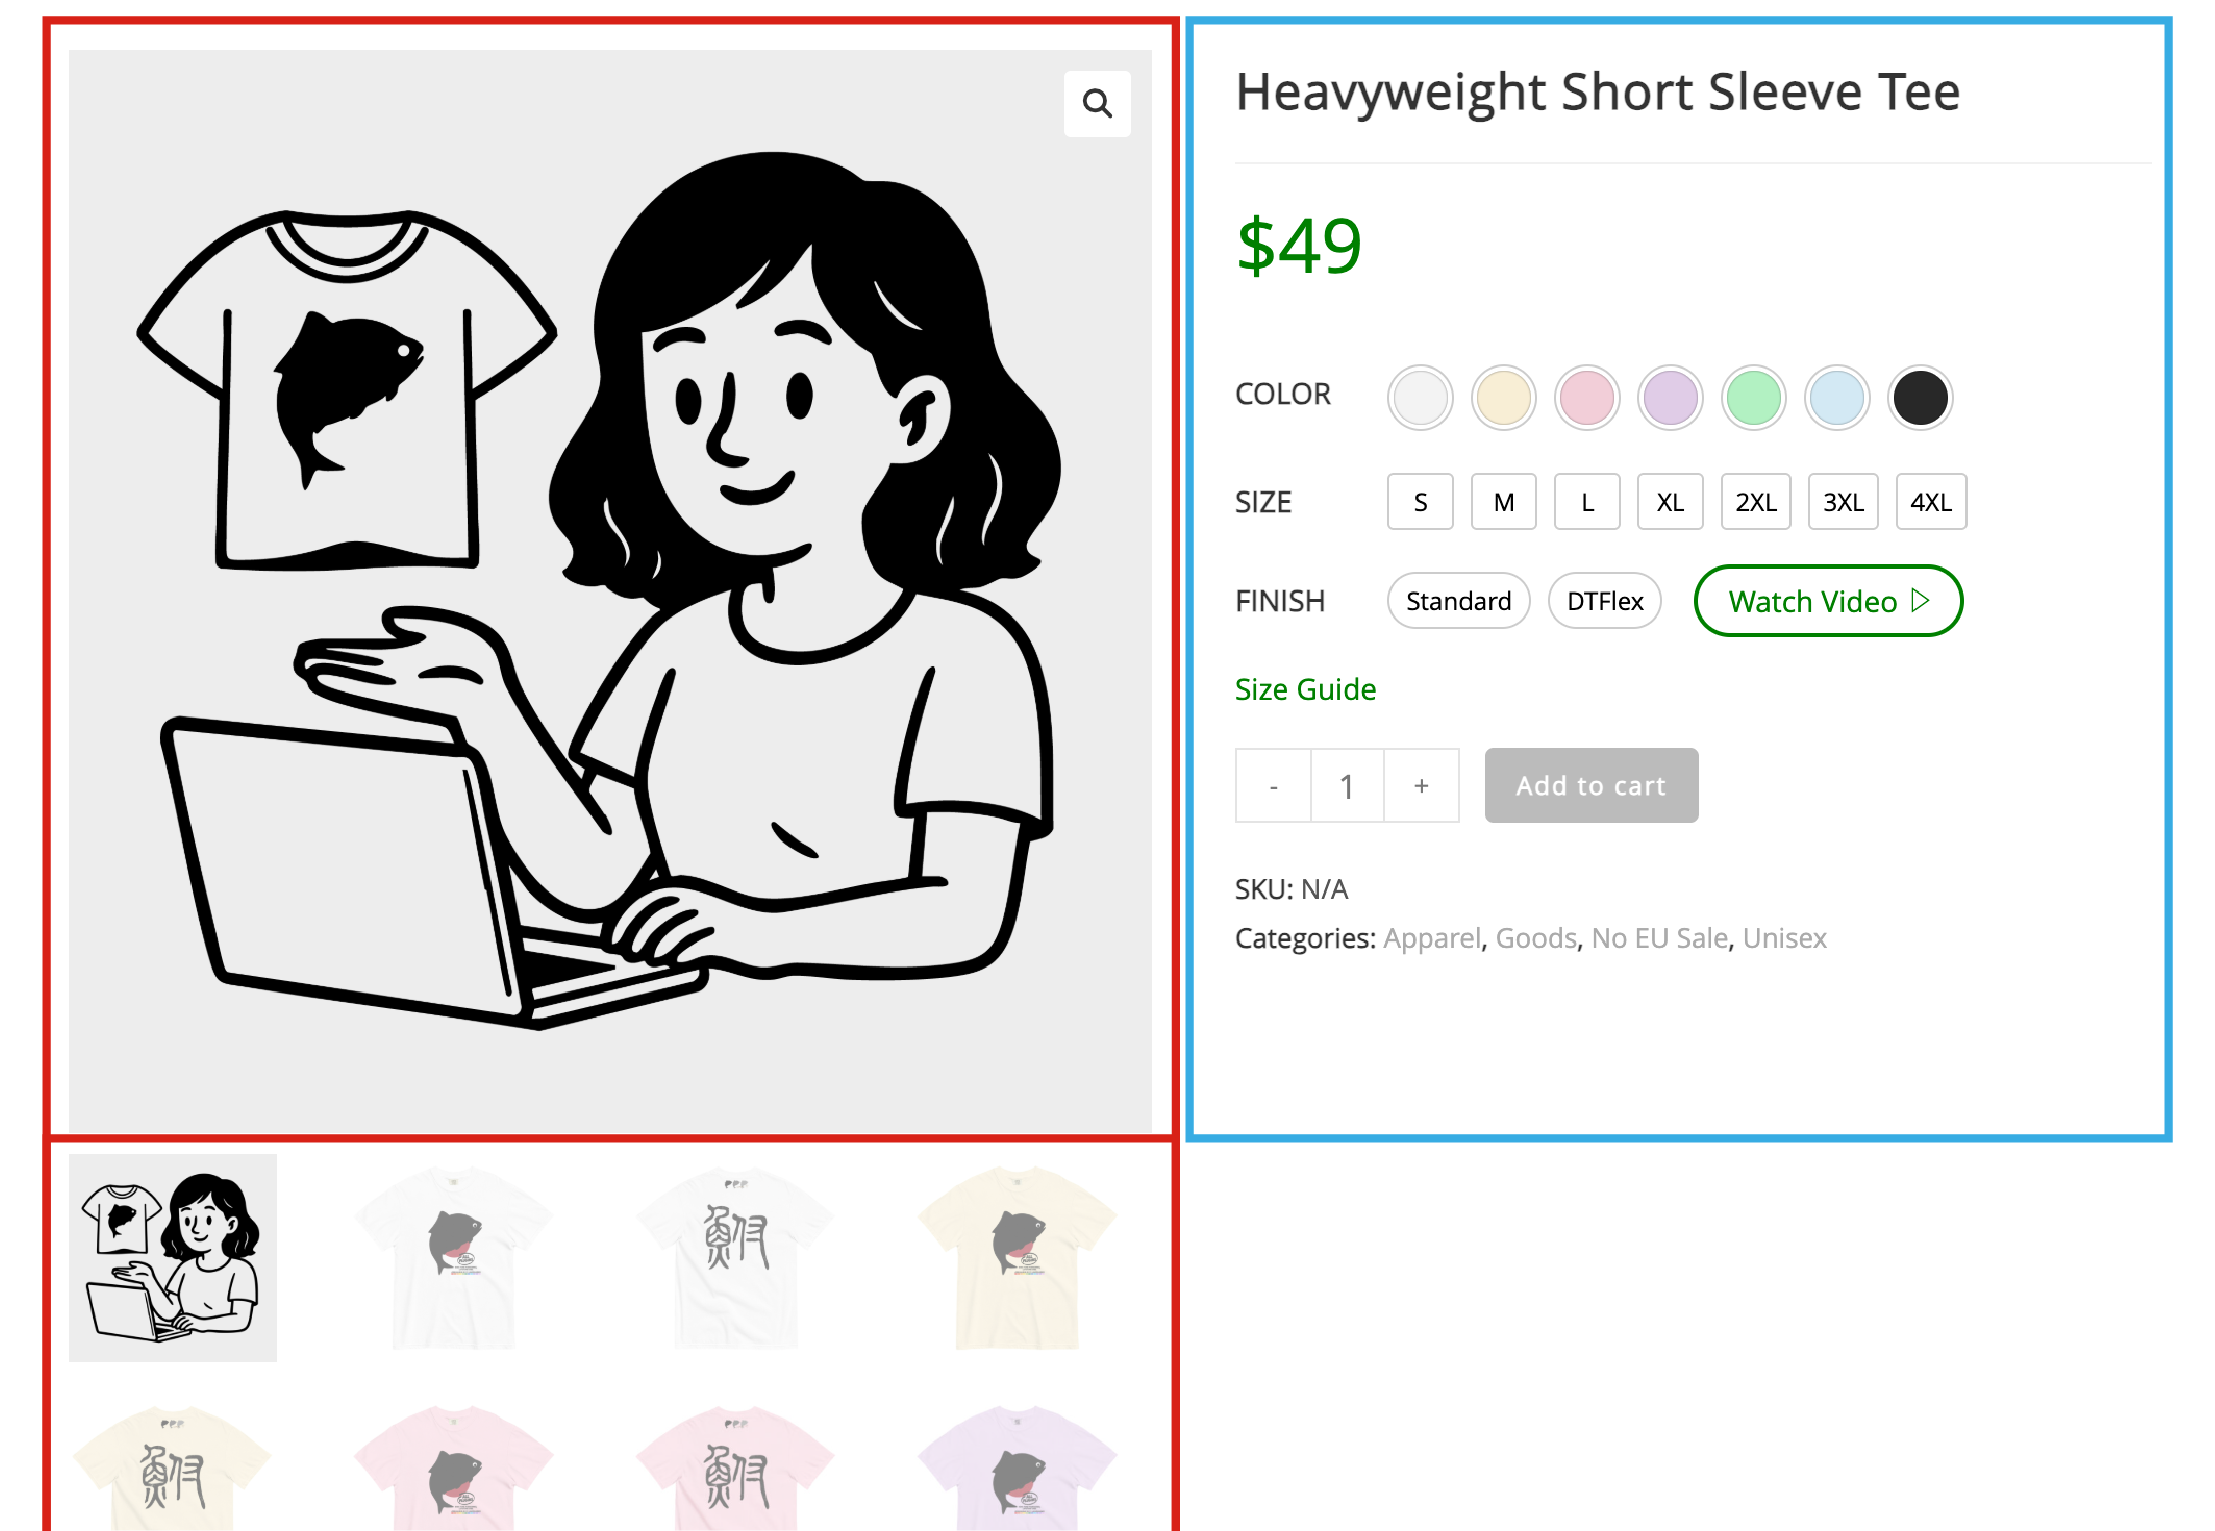The height and width of the screenshot is (1531, 2215).
Task: Select the black color swatch
Action: pos(1920,397)
